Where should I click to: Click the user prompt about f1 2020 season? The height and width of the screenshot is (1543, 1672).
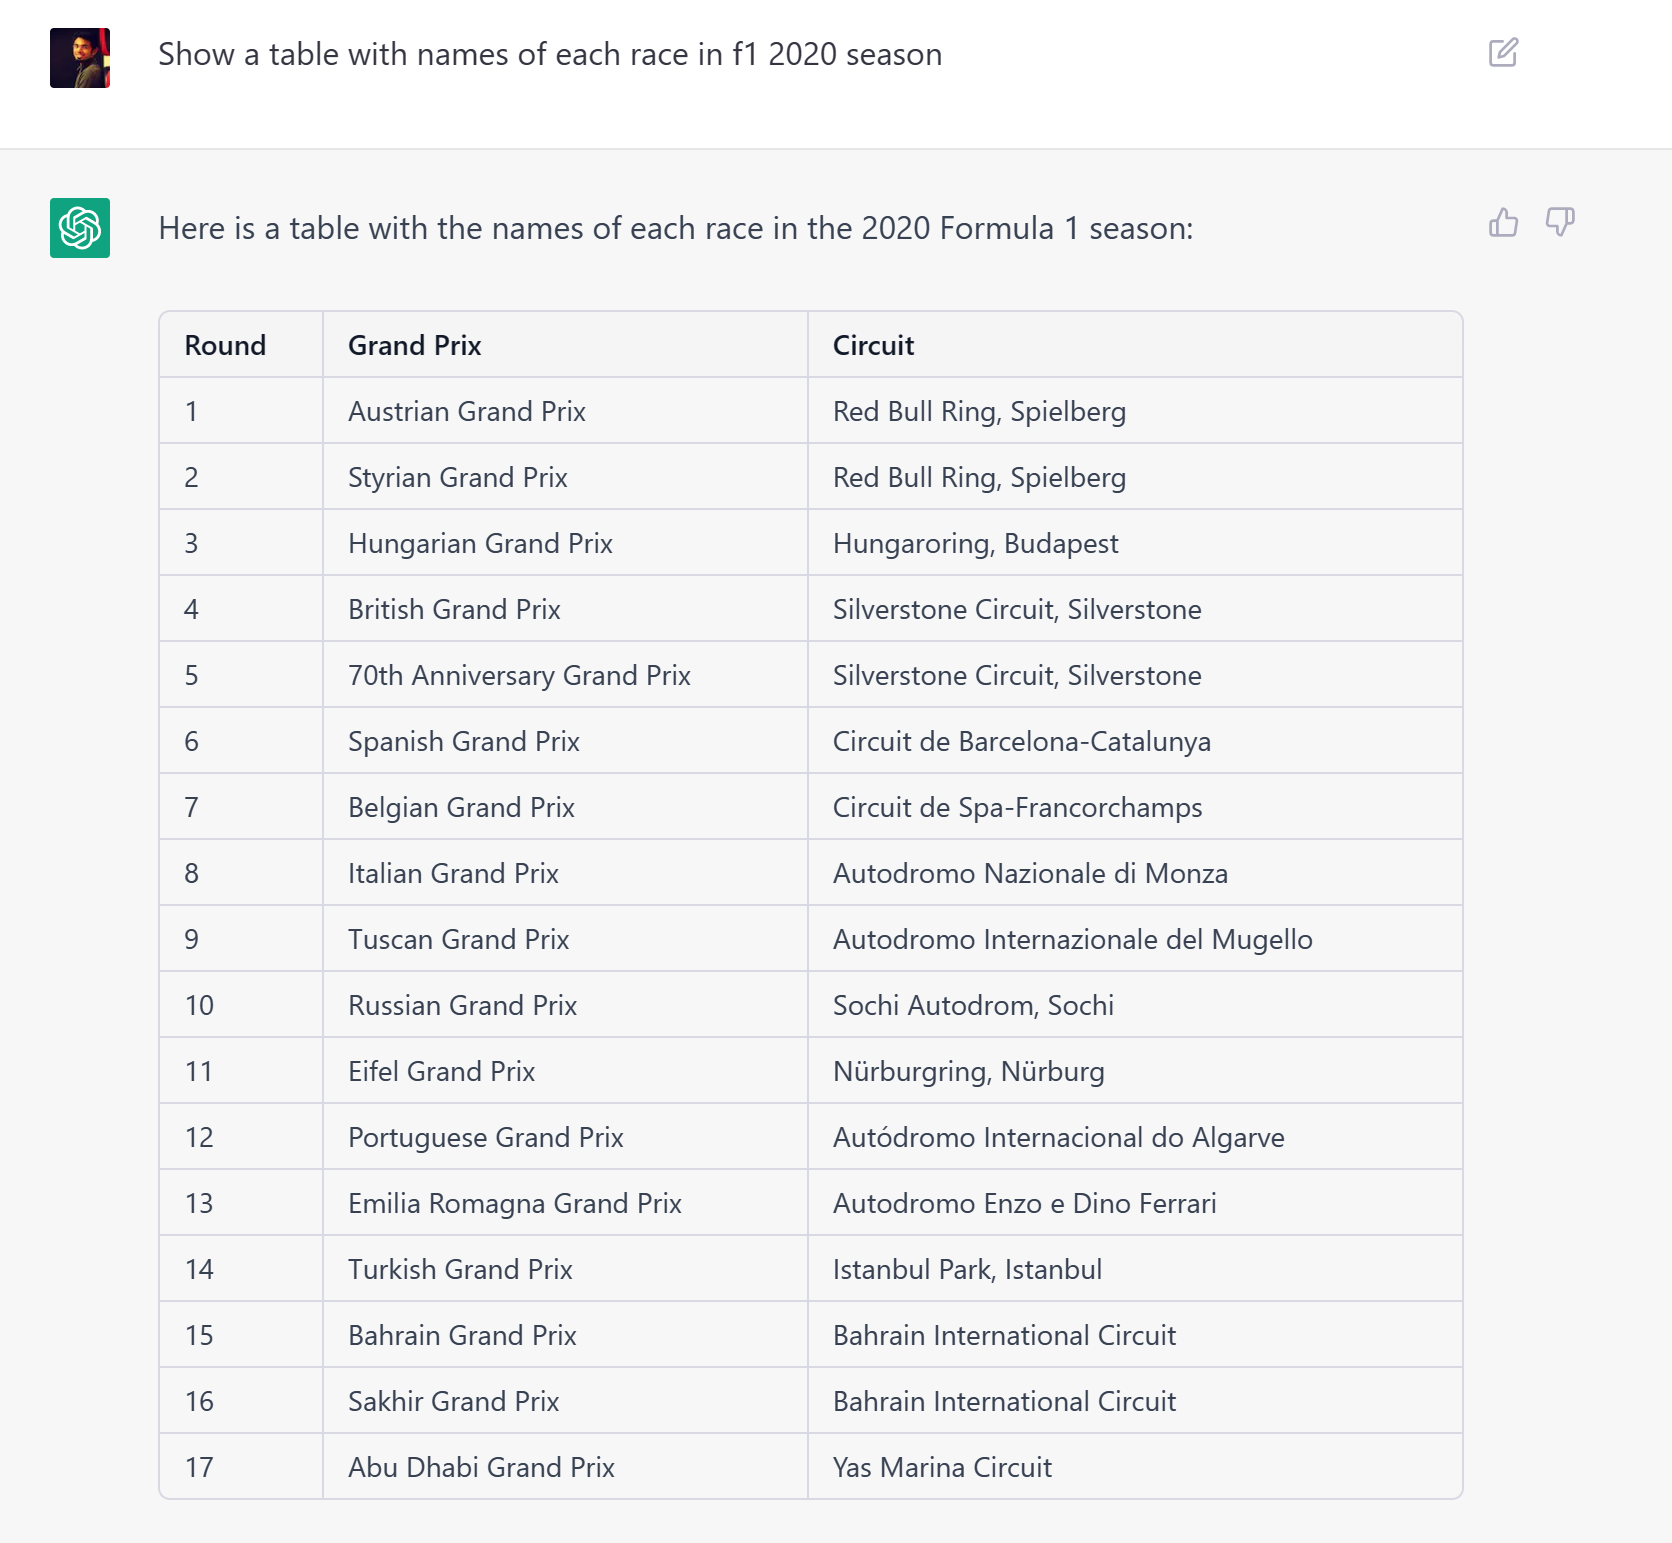550,54
